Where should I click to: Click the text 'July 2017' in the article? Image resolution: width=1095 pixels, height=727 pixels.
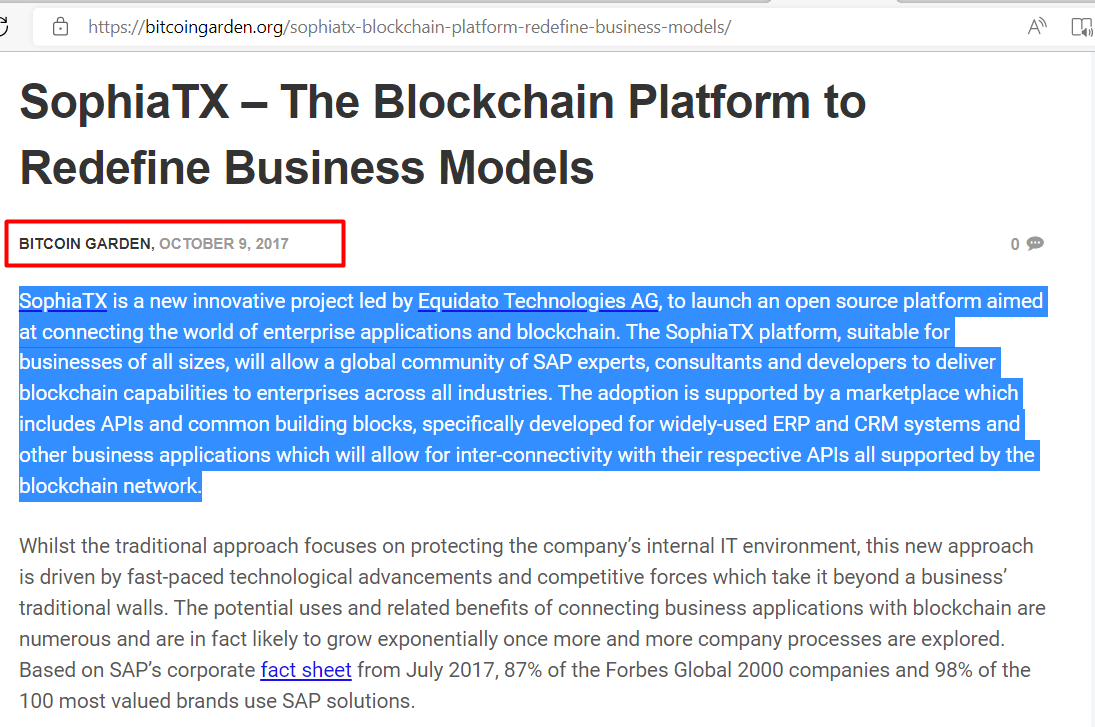(452, 670)
